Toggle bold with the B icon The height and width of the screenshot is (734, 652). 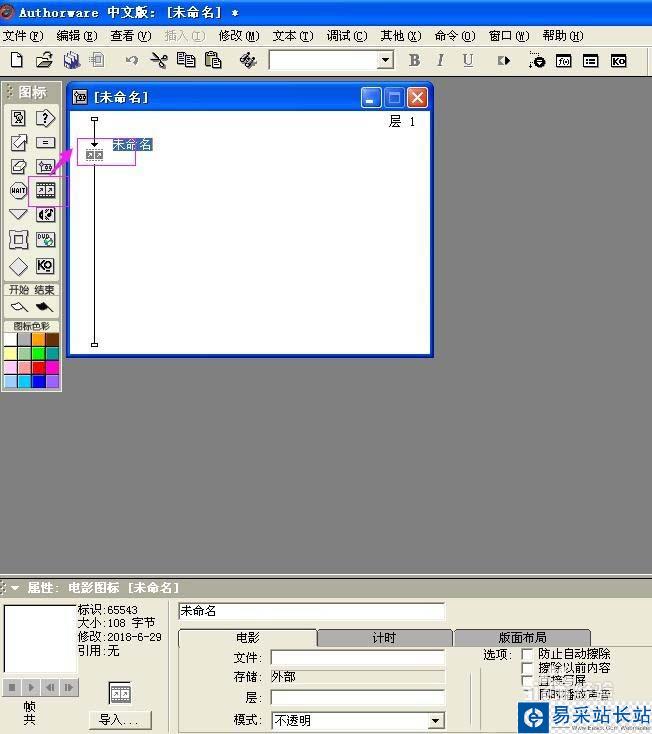(x=414, y=60)
